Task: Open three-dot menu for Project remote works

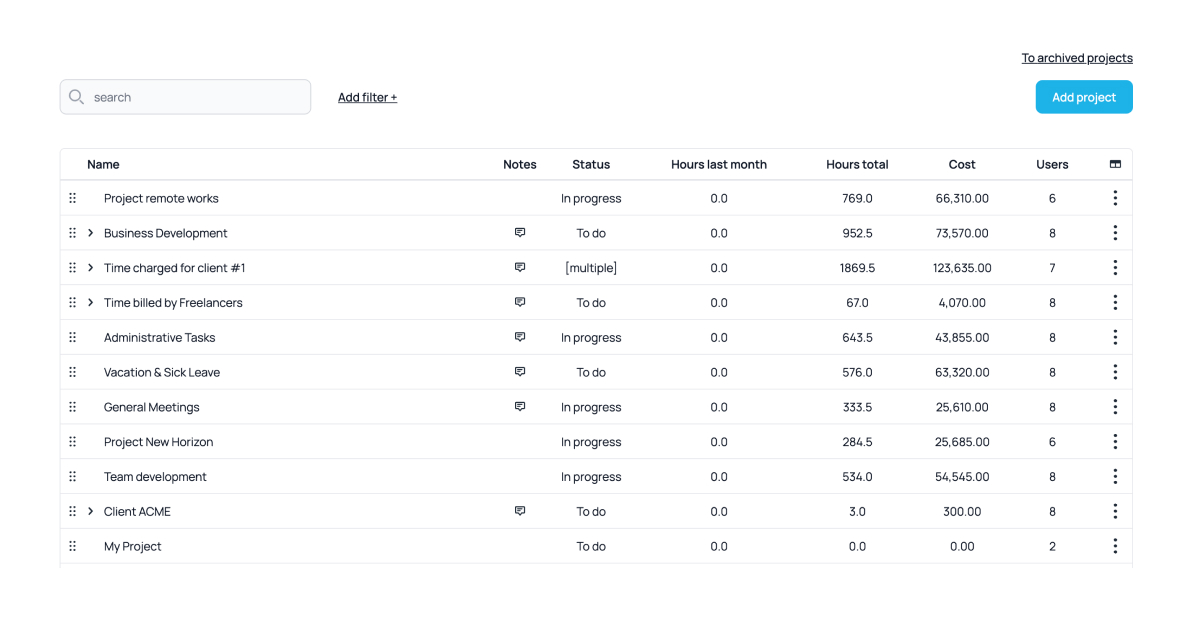Action: (x=1115, y=198)
